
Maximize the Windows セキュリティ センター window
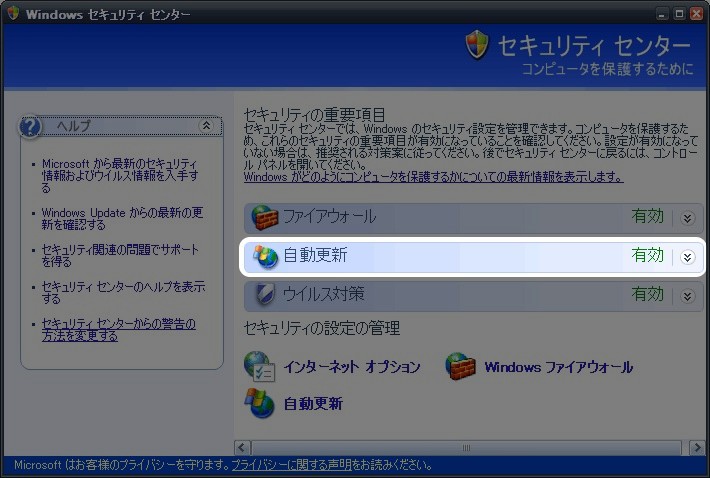coord(679,14)
